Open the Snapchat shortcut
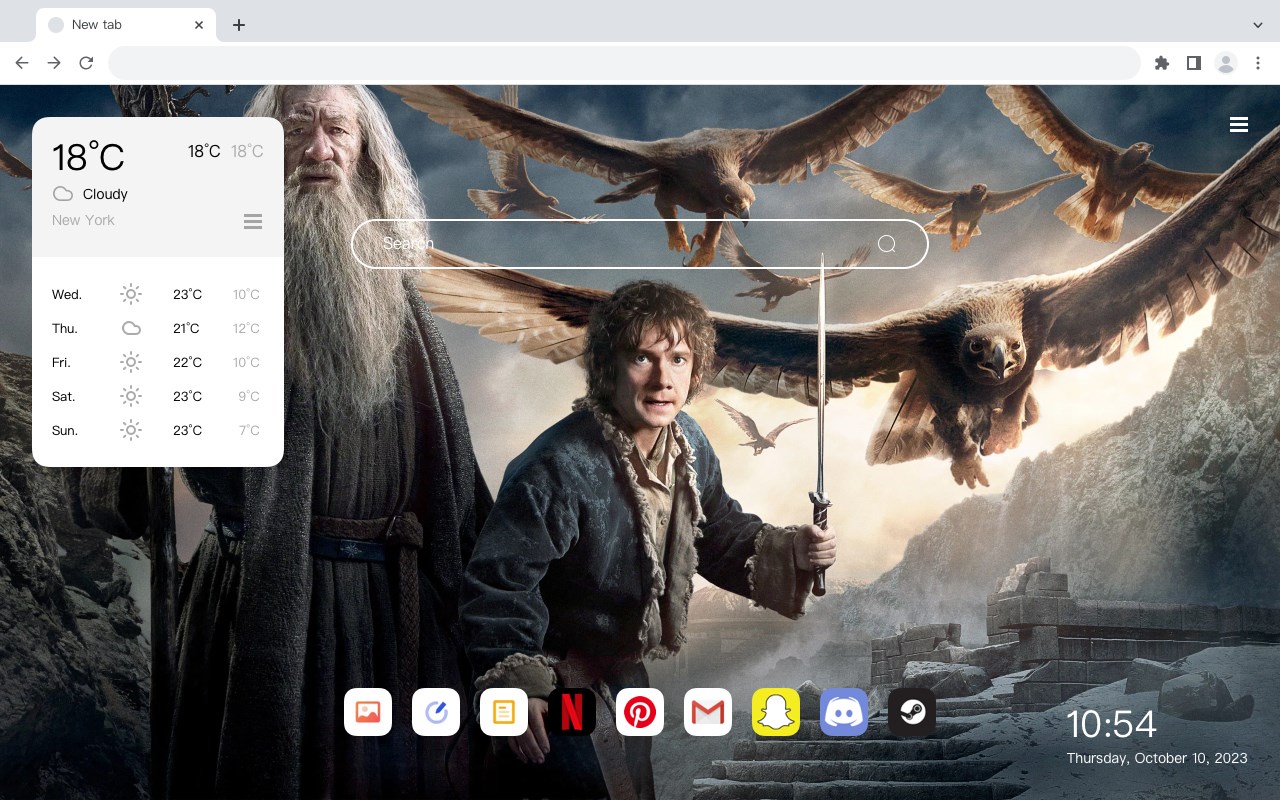The height and width of the screenshot is (800, 1280). (x=776, y=712)
